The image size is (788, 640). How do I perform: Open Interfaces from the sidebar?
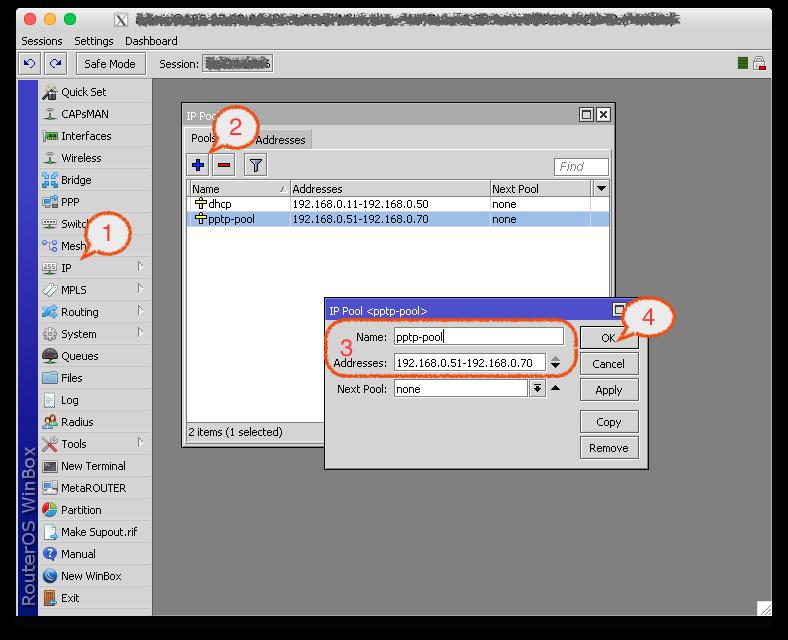pos(95,136)
